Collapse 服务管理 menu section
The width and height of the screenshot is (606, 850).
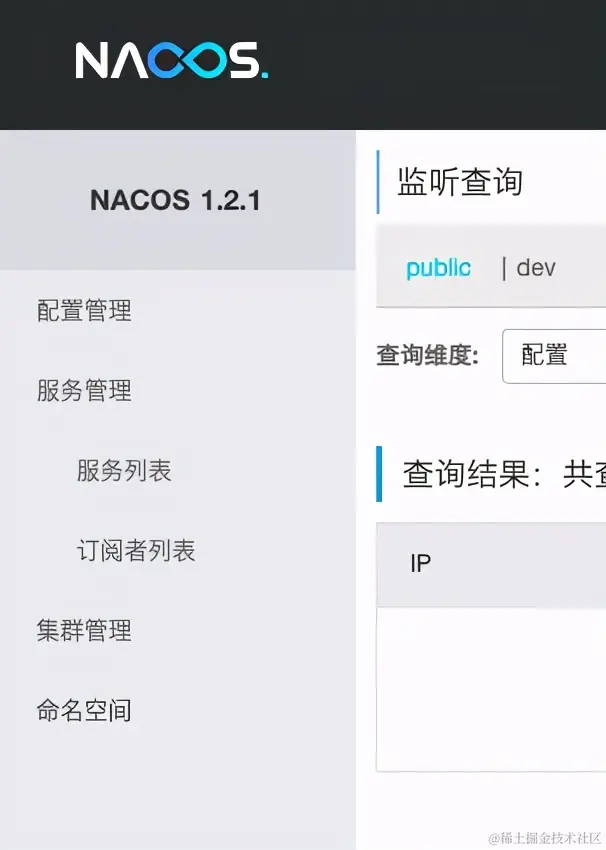click(84, 390)
